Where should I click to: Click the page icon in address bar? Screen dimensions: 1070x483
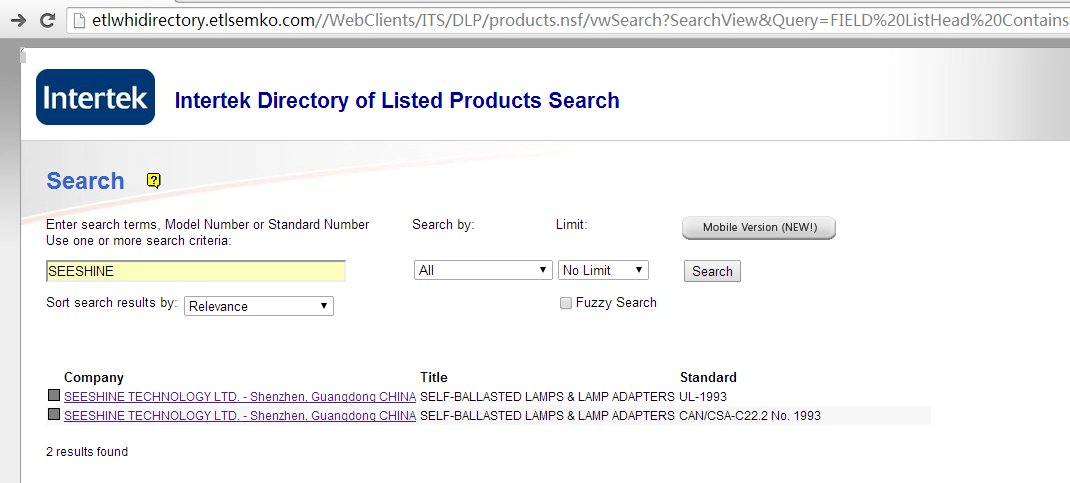point(80,20)
